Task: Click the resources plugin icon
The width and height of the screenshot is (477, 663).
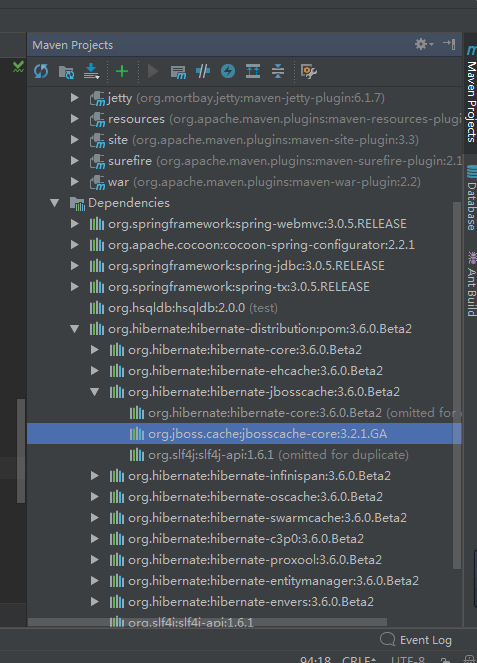Action: click(x=97, y=119)
